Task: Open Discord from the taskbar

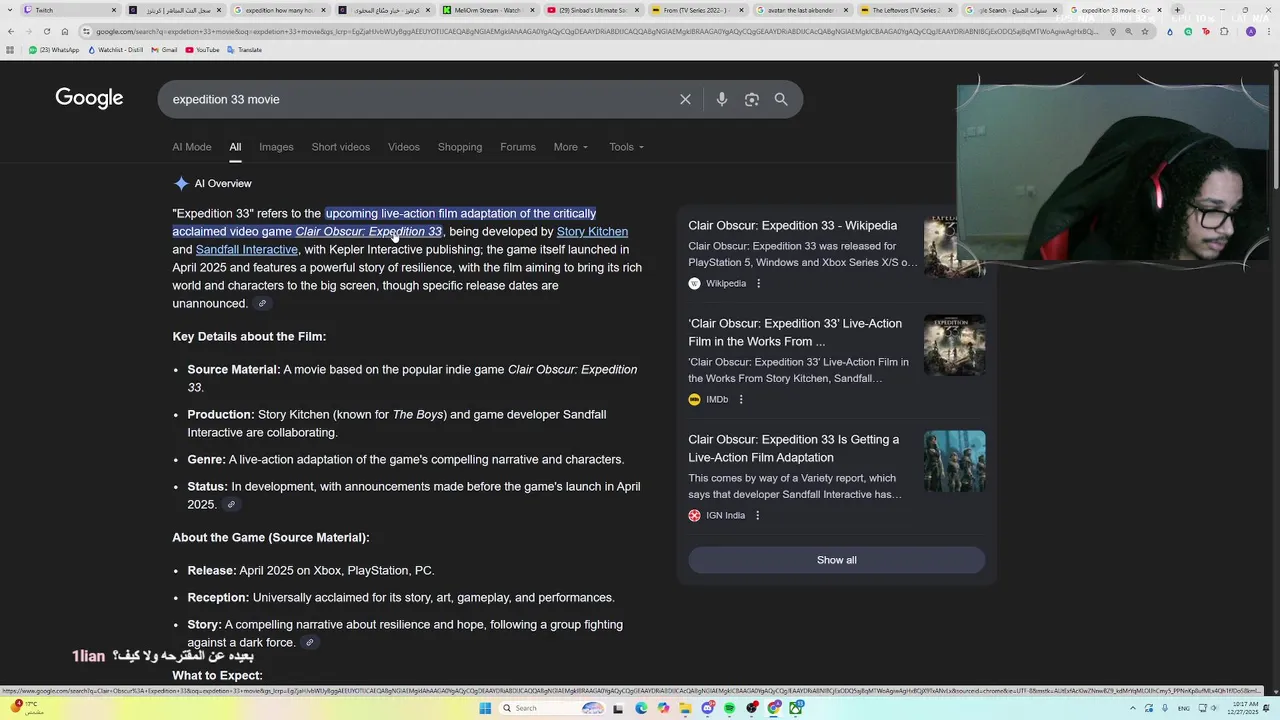Action: point(708,708)
